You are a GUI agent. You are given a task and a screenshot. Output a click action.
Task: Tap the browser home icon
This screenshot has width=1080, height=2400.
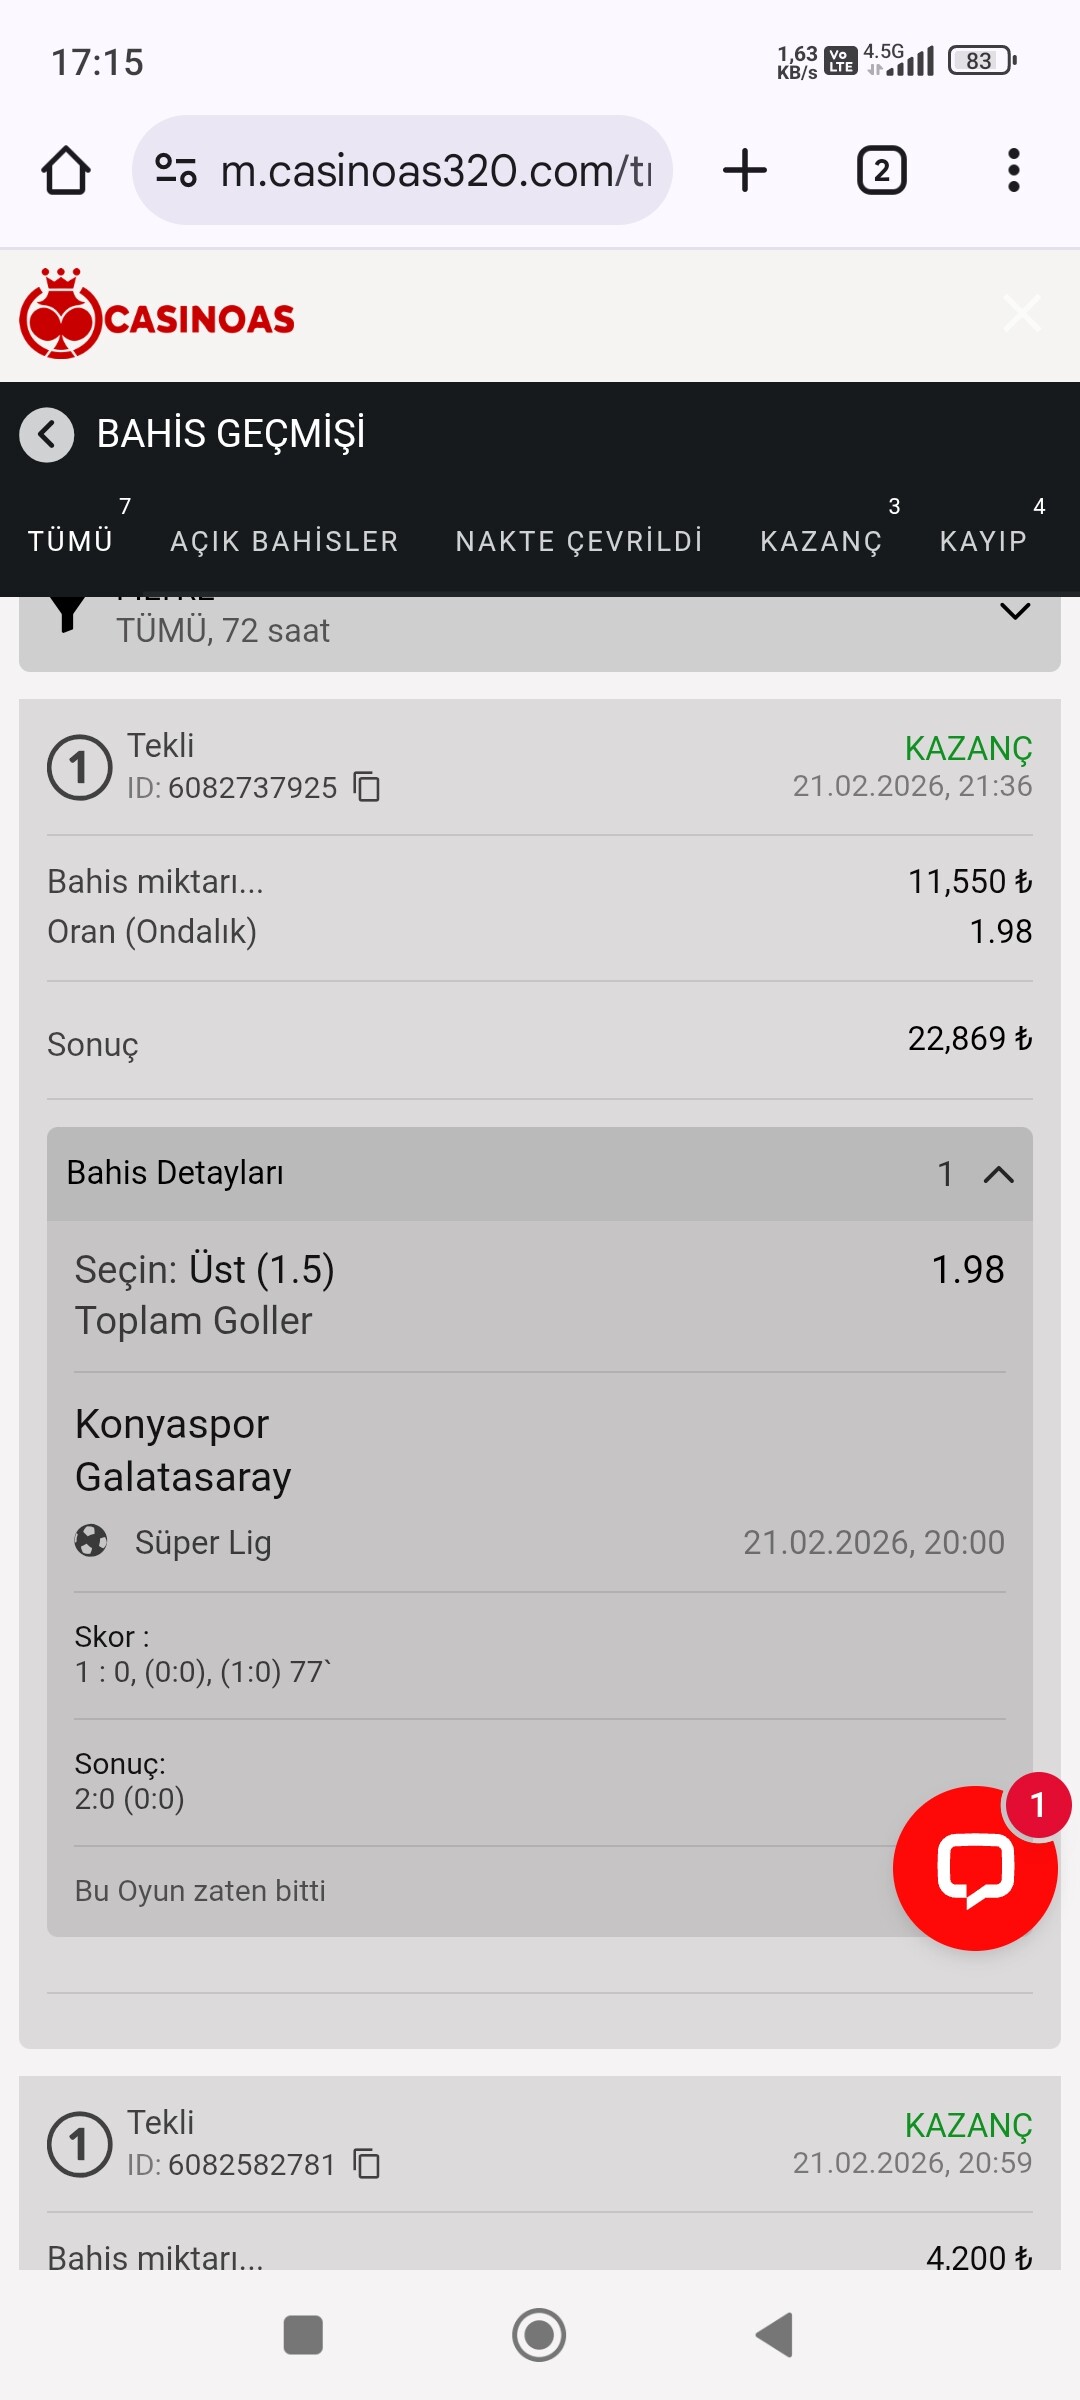coord(66,171)
